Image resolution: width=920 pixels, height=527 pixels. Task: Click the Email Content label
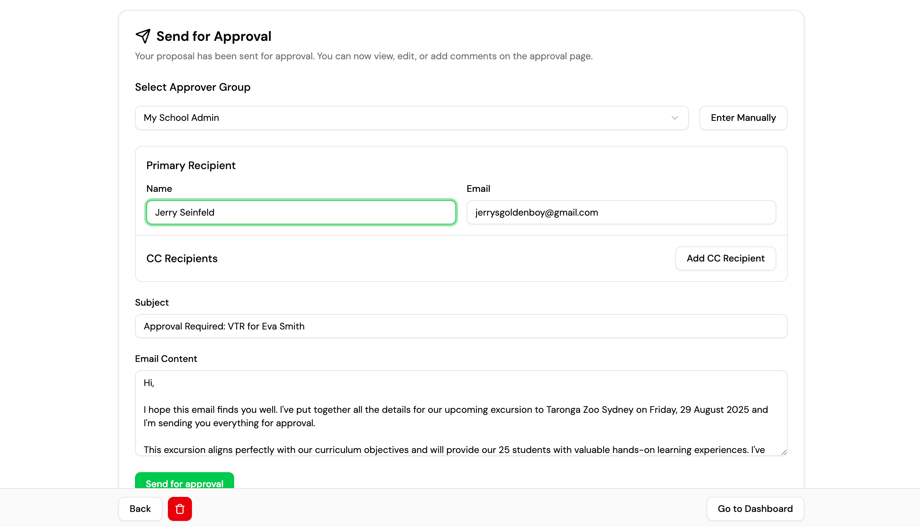click(x=166, y=359)
